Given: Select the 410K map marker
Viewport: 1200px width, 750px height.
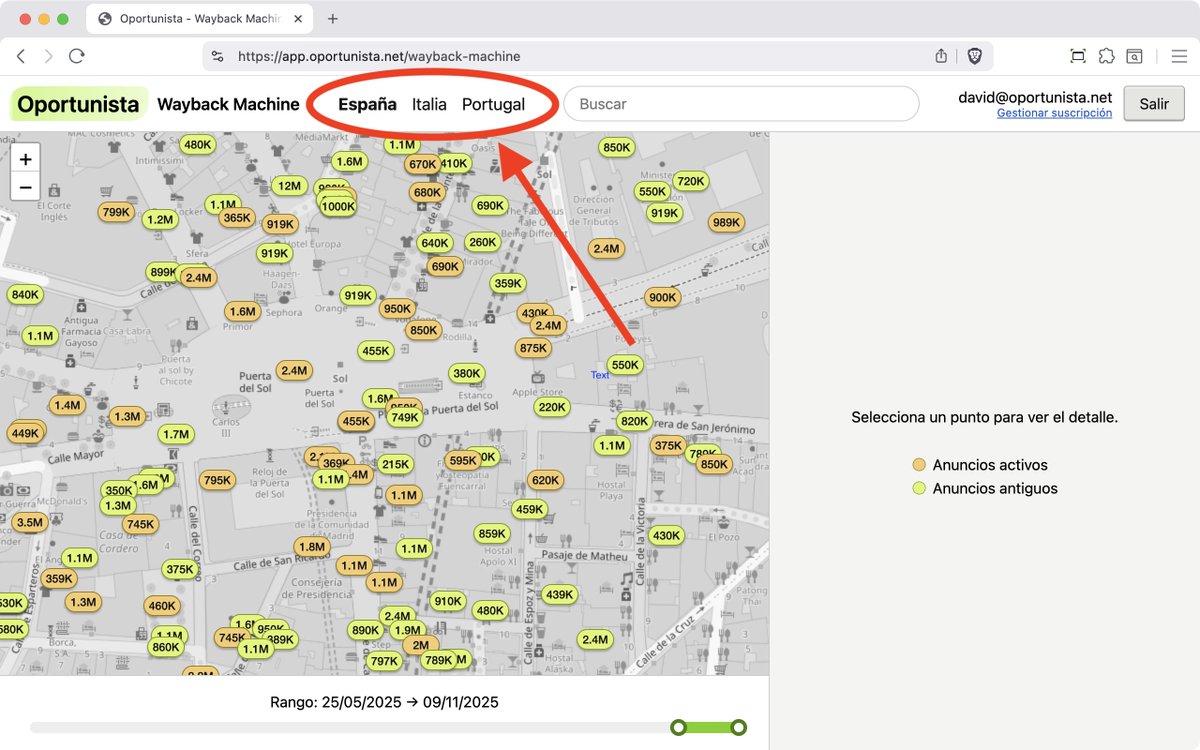Looking at the screenshot, I should point(454,163).
